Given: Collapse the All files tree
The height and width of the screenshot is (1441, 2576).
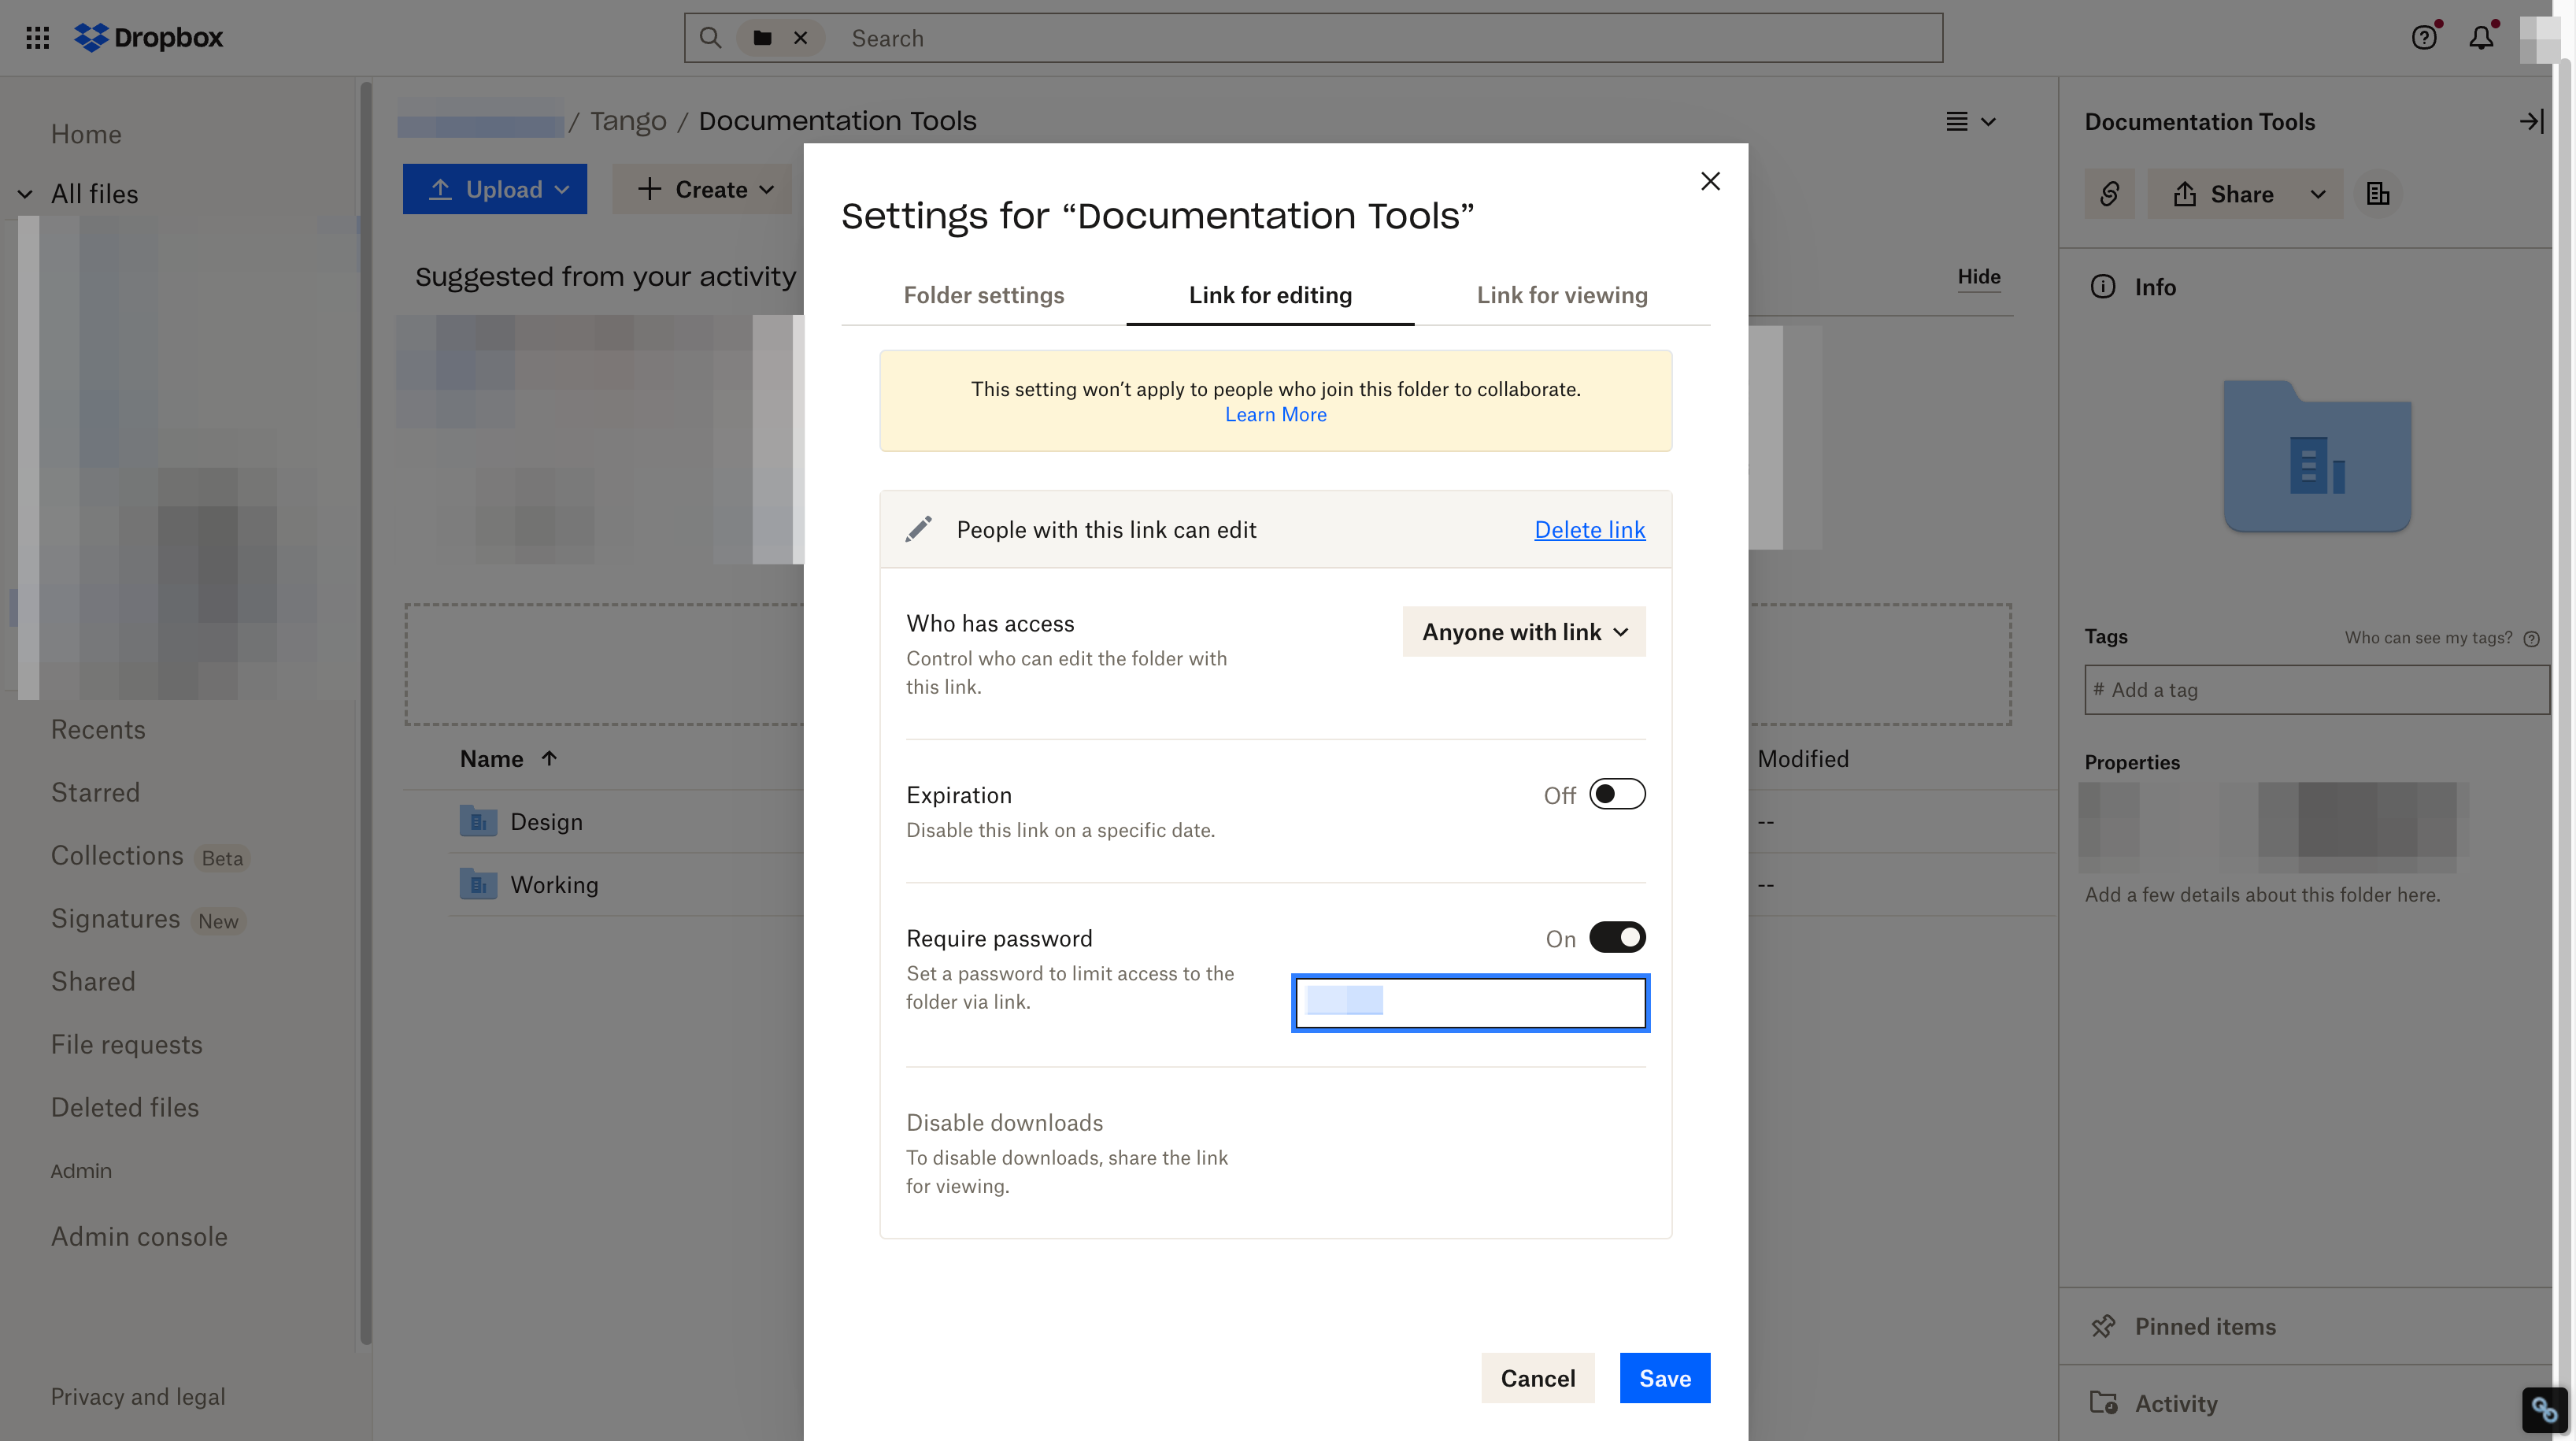Looking at the screenshot, I should (26, 194).
